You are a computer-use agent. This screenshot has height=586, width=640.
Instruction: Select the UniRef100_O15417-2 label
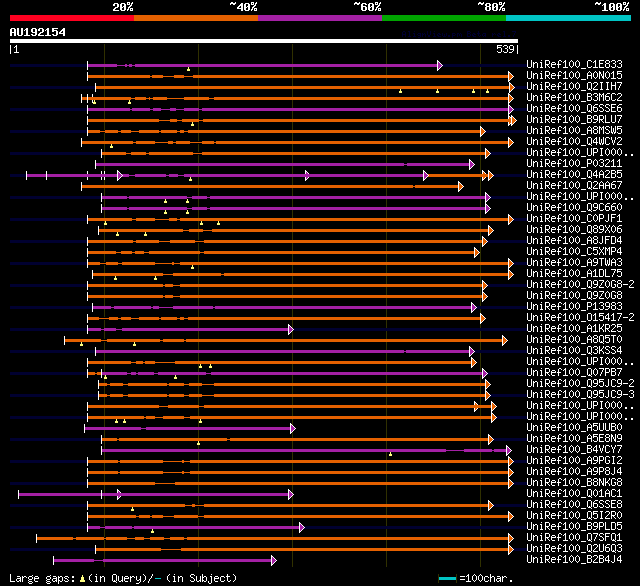point(580,317)
